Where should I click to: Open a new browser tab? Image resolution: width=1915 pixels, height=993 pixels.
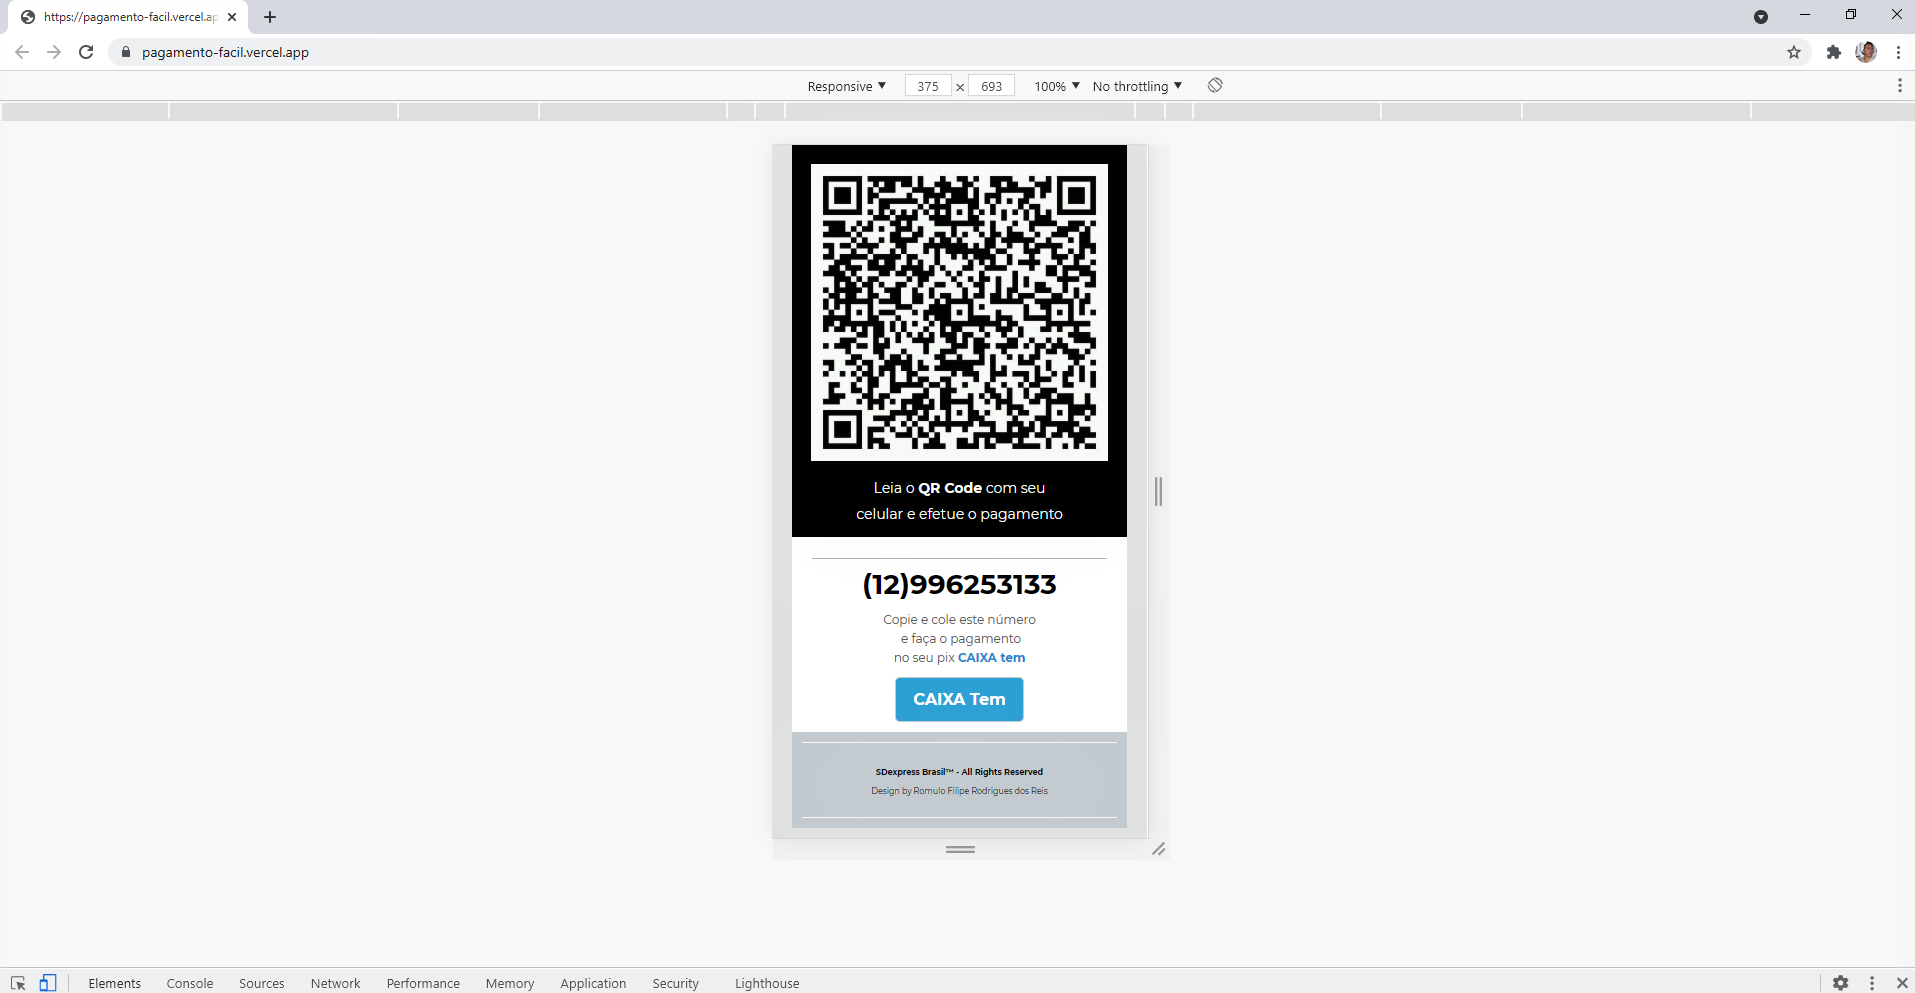click(270, 17)
